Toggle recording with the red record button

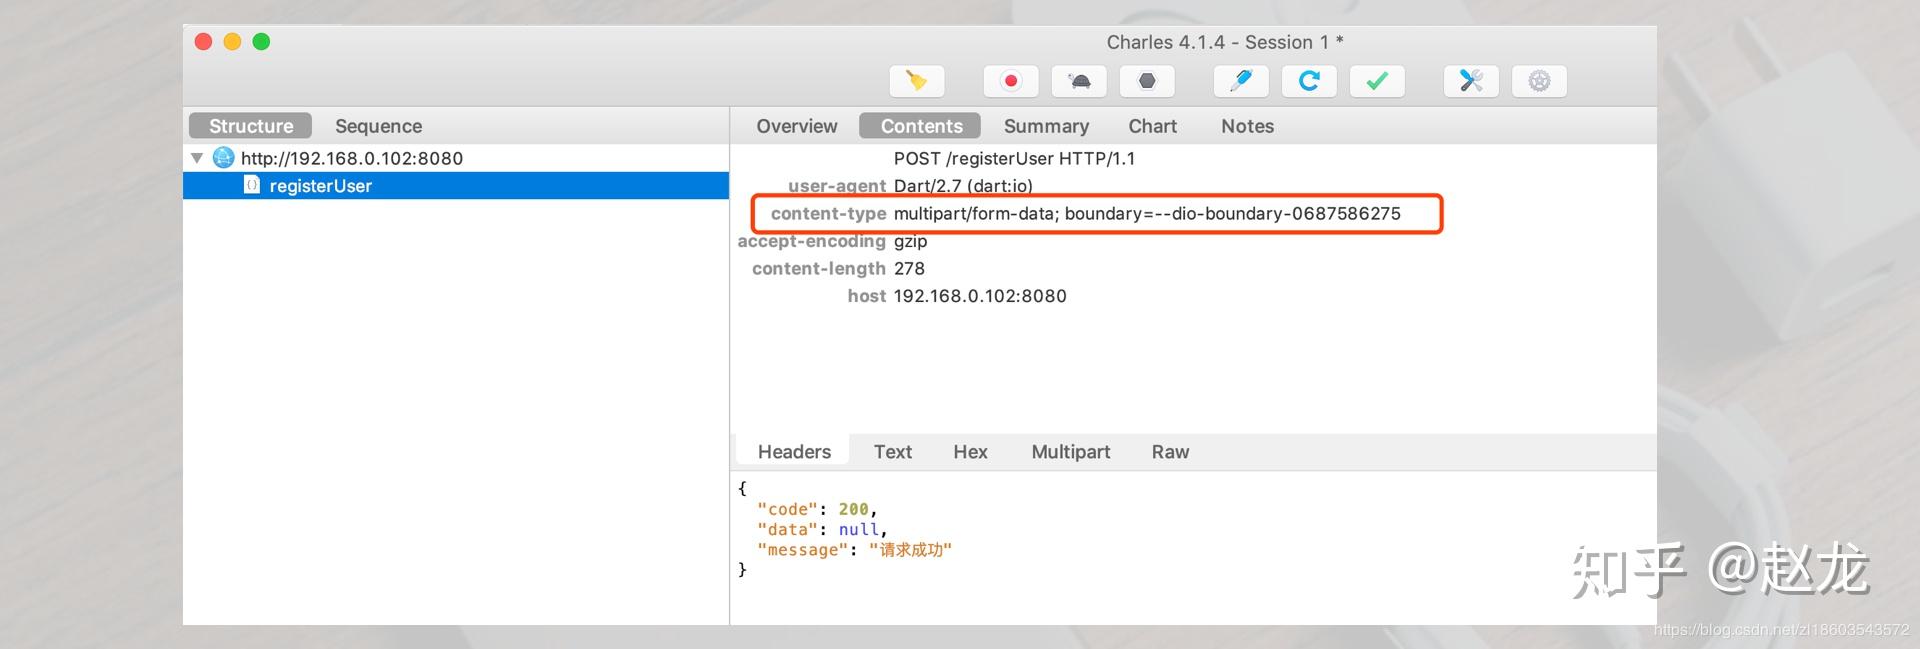pyautogui.click(x=1011, y=81)
